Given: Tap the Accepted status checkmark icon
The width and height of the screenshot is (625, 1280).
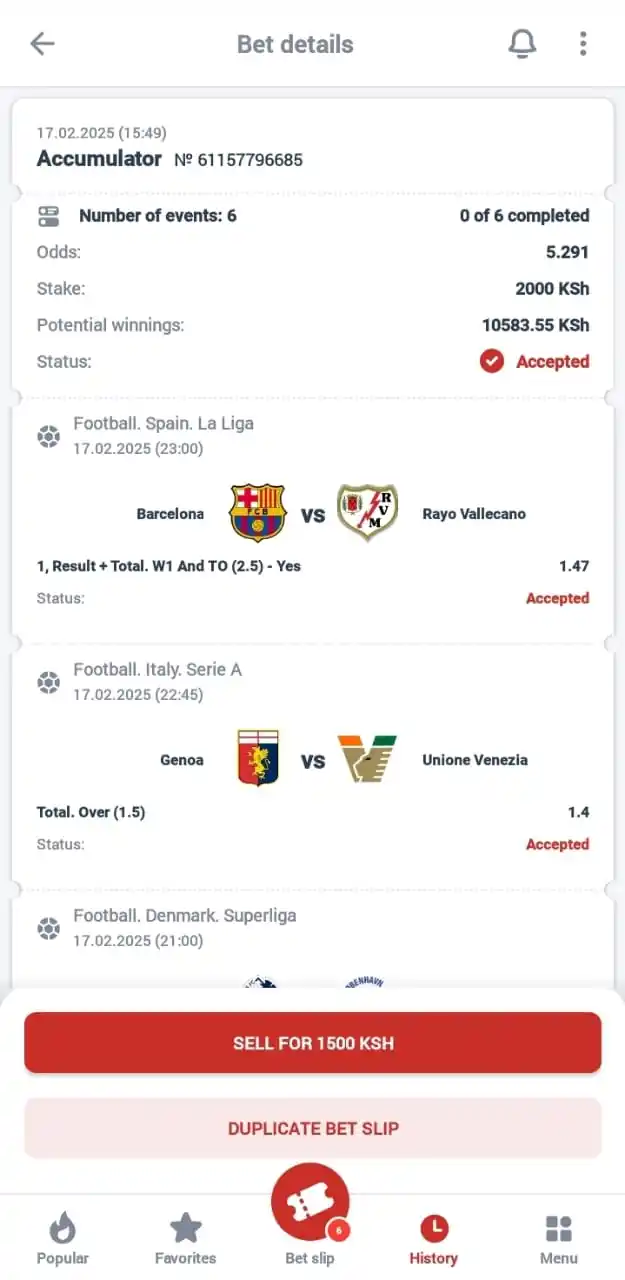Looking at the screenshot, I should [x=491, y=361].
